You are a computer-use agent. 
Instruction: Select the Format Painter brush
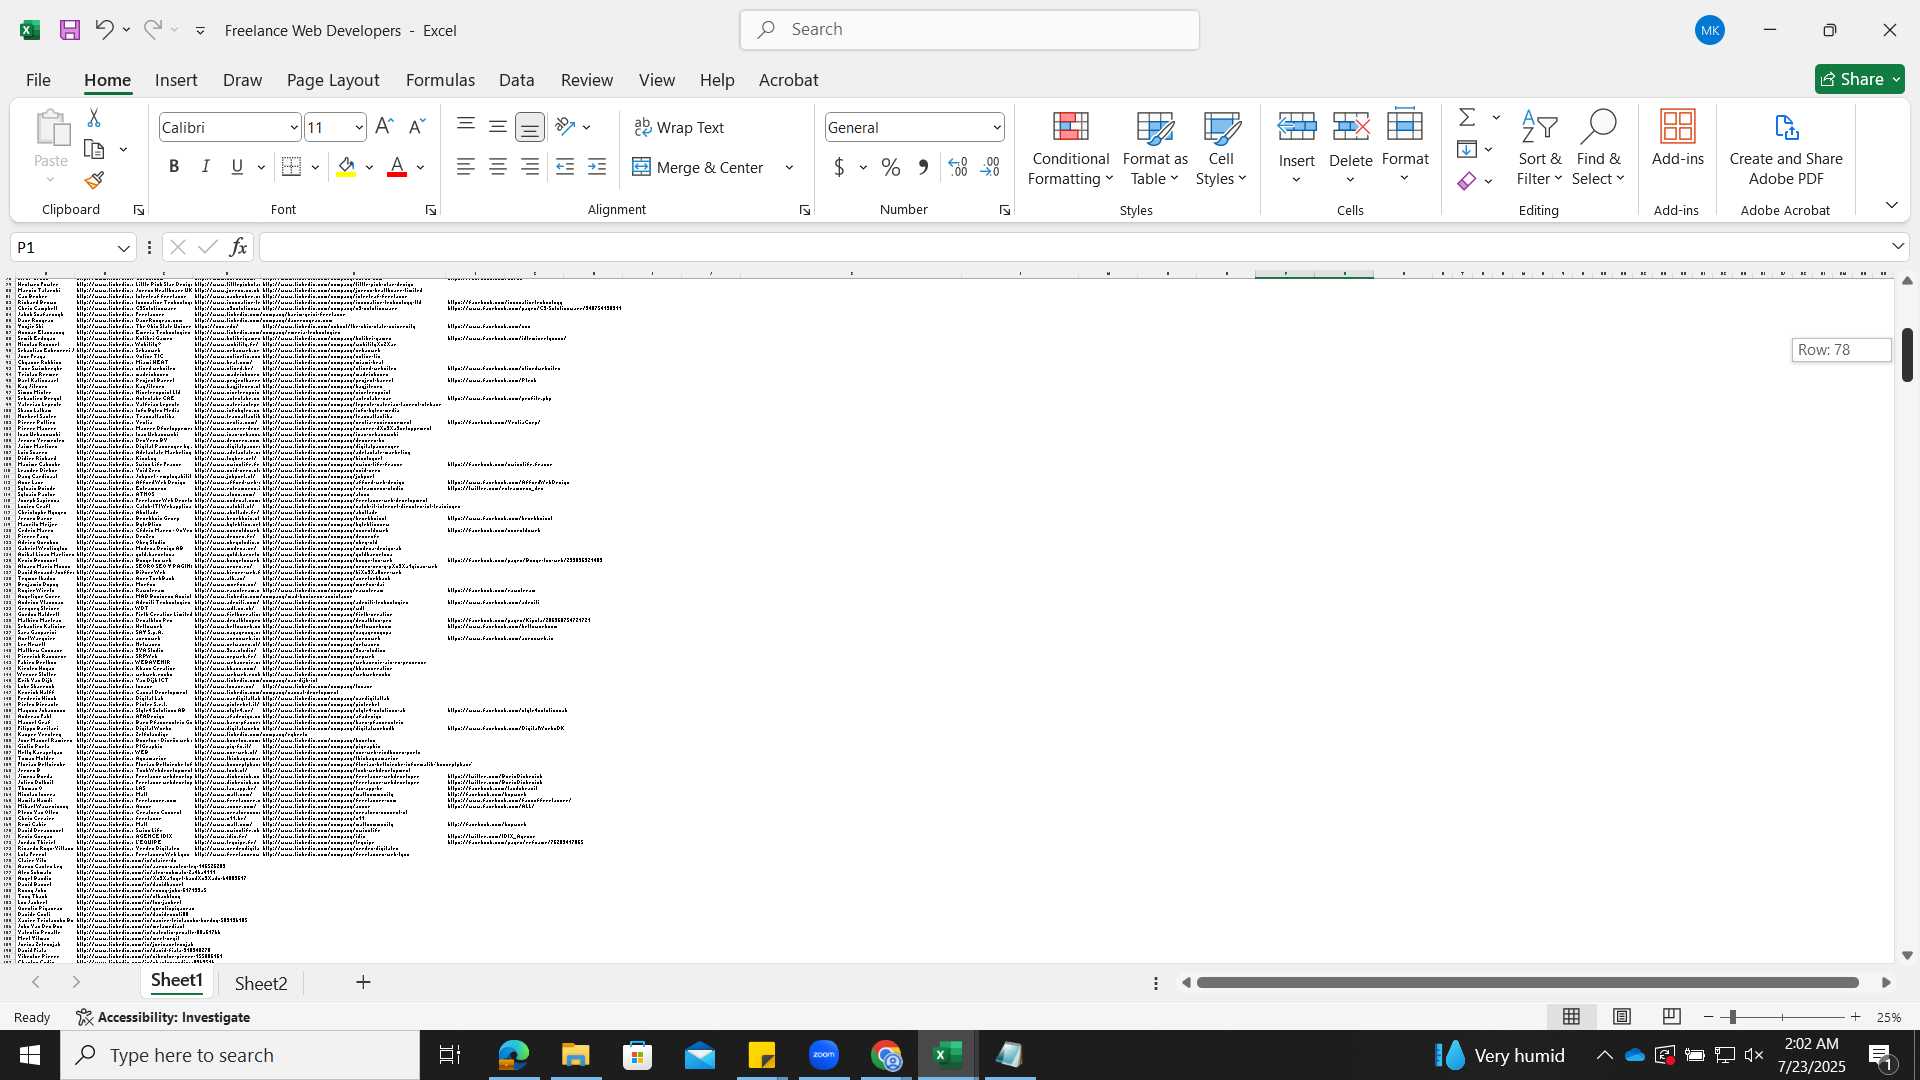pyautogui.click(x=94, y=180)
